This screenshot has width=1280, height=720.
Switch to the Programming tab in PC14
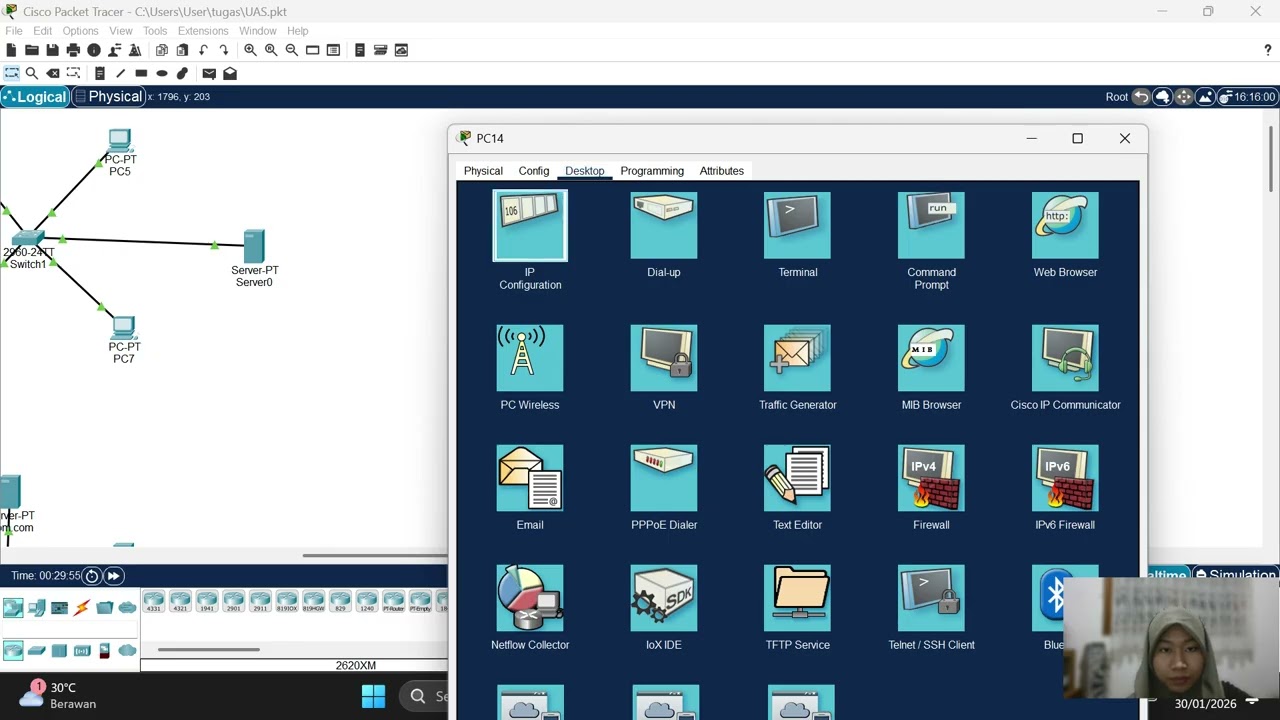[x=652, y=171]
